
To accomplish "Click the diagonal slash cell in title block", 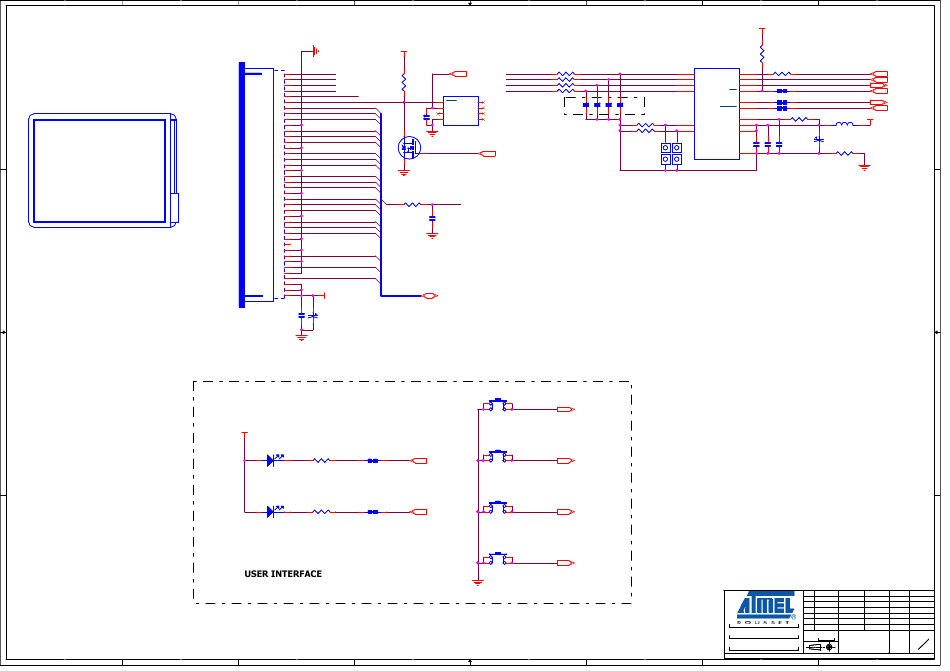I will [923, 644].
